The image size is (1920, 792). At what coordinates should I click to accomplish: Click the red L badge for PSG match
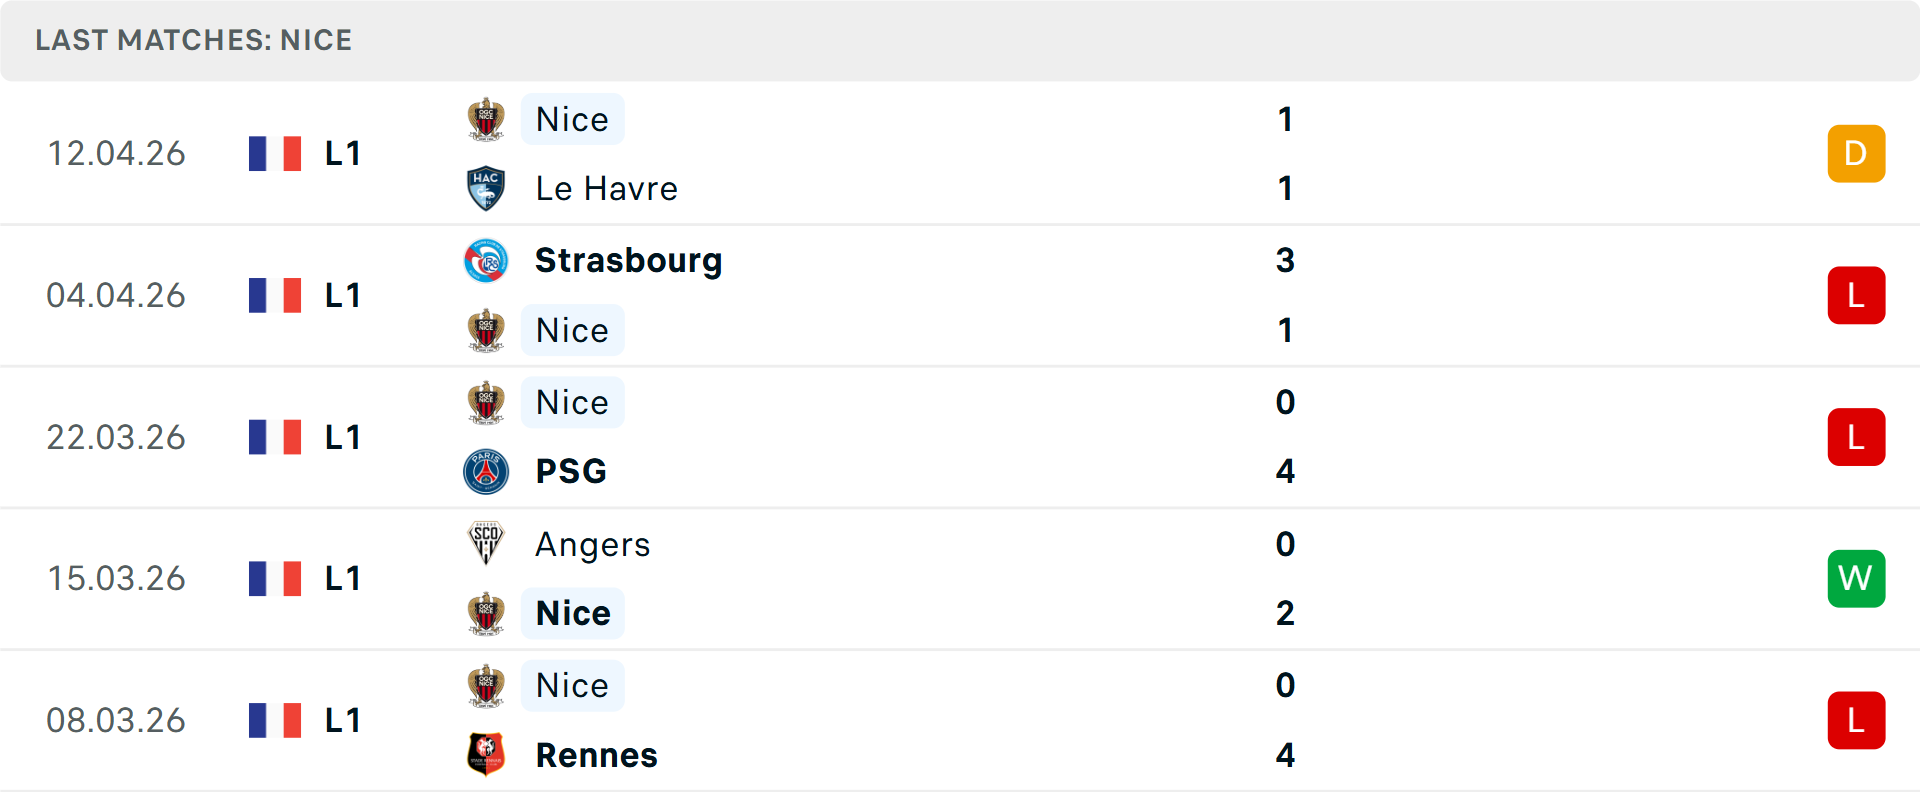click(1856, 437)
